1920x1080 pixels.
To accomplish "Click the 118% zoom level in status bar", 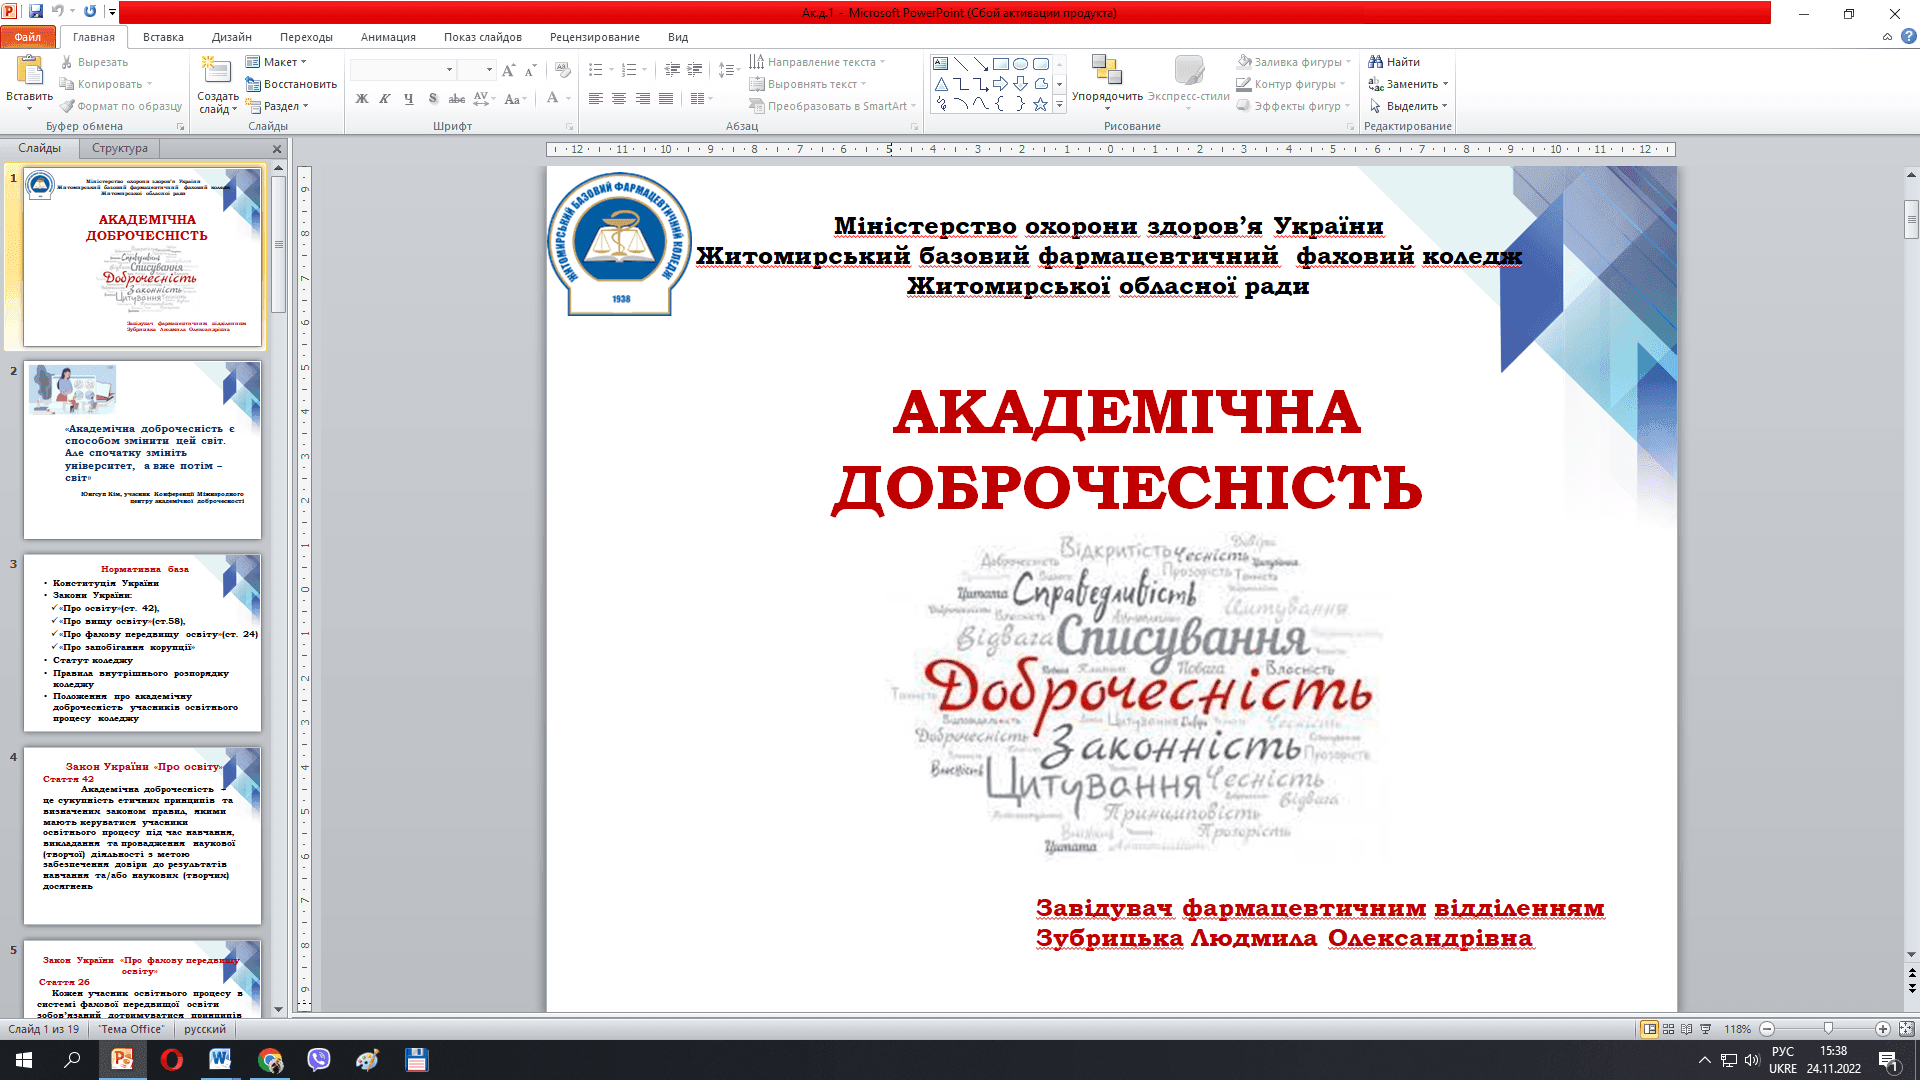I will click(x=1737, y=1029).
